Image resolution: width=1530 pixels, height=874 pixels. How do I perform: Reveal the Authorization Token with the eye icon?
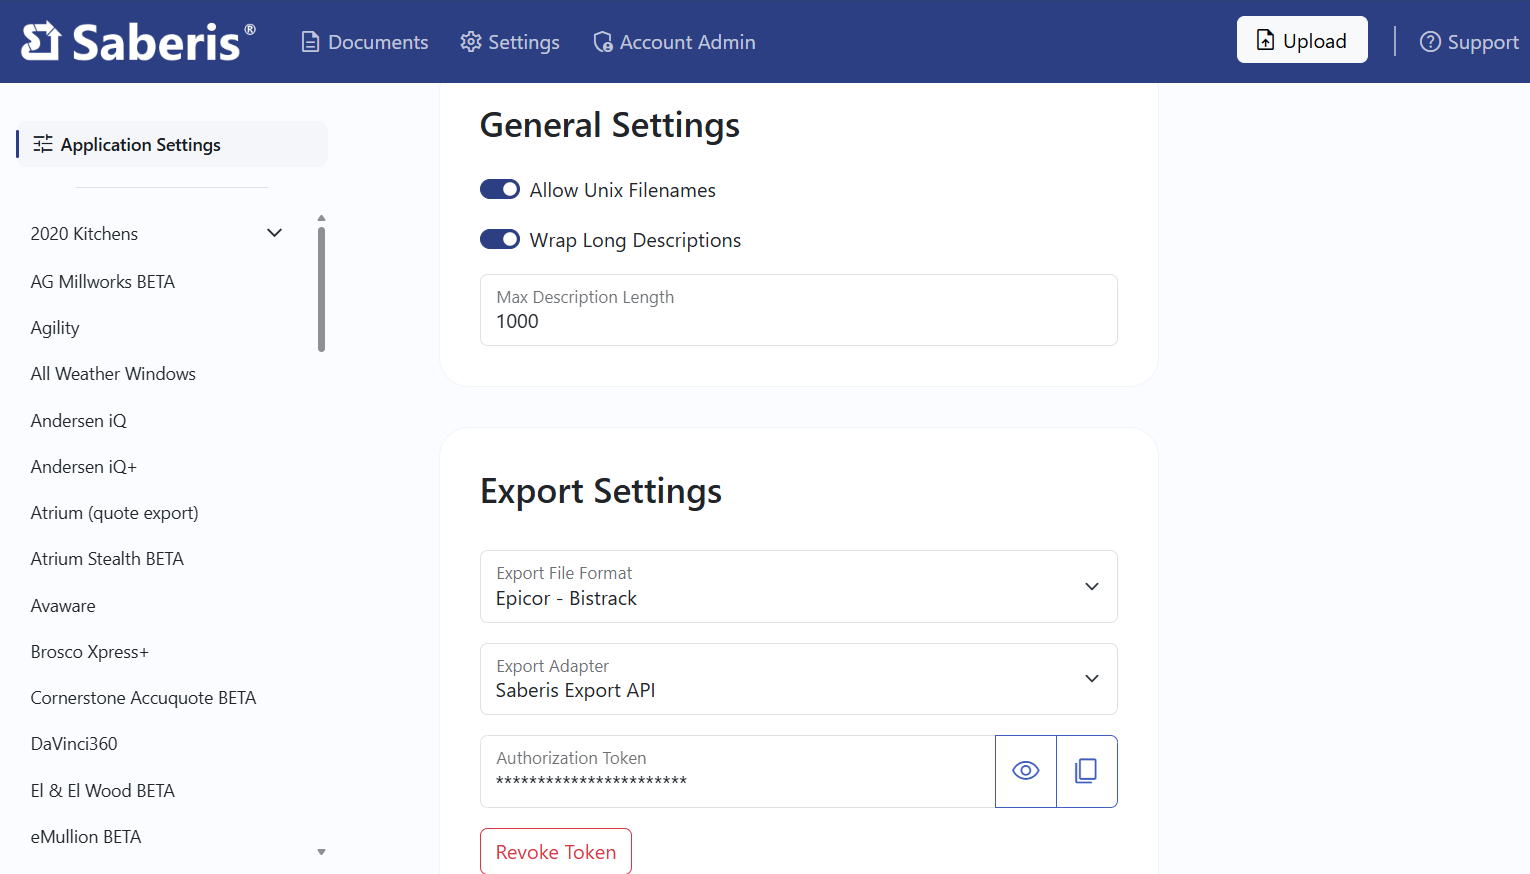pyautogui.click(x=1025, y=770)
